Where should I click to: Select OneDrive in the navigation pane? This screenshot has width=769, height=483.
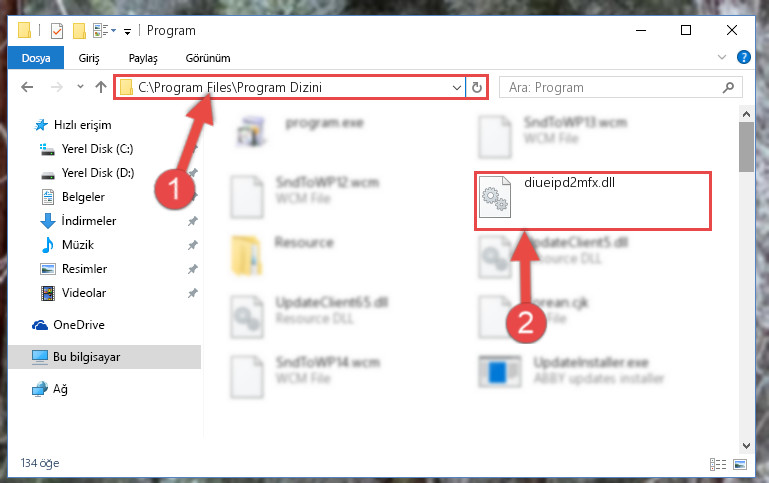(78, 325)
